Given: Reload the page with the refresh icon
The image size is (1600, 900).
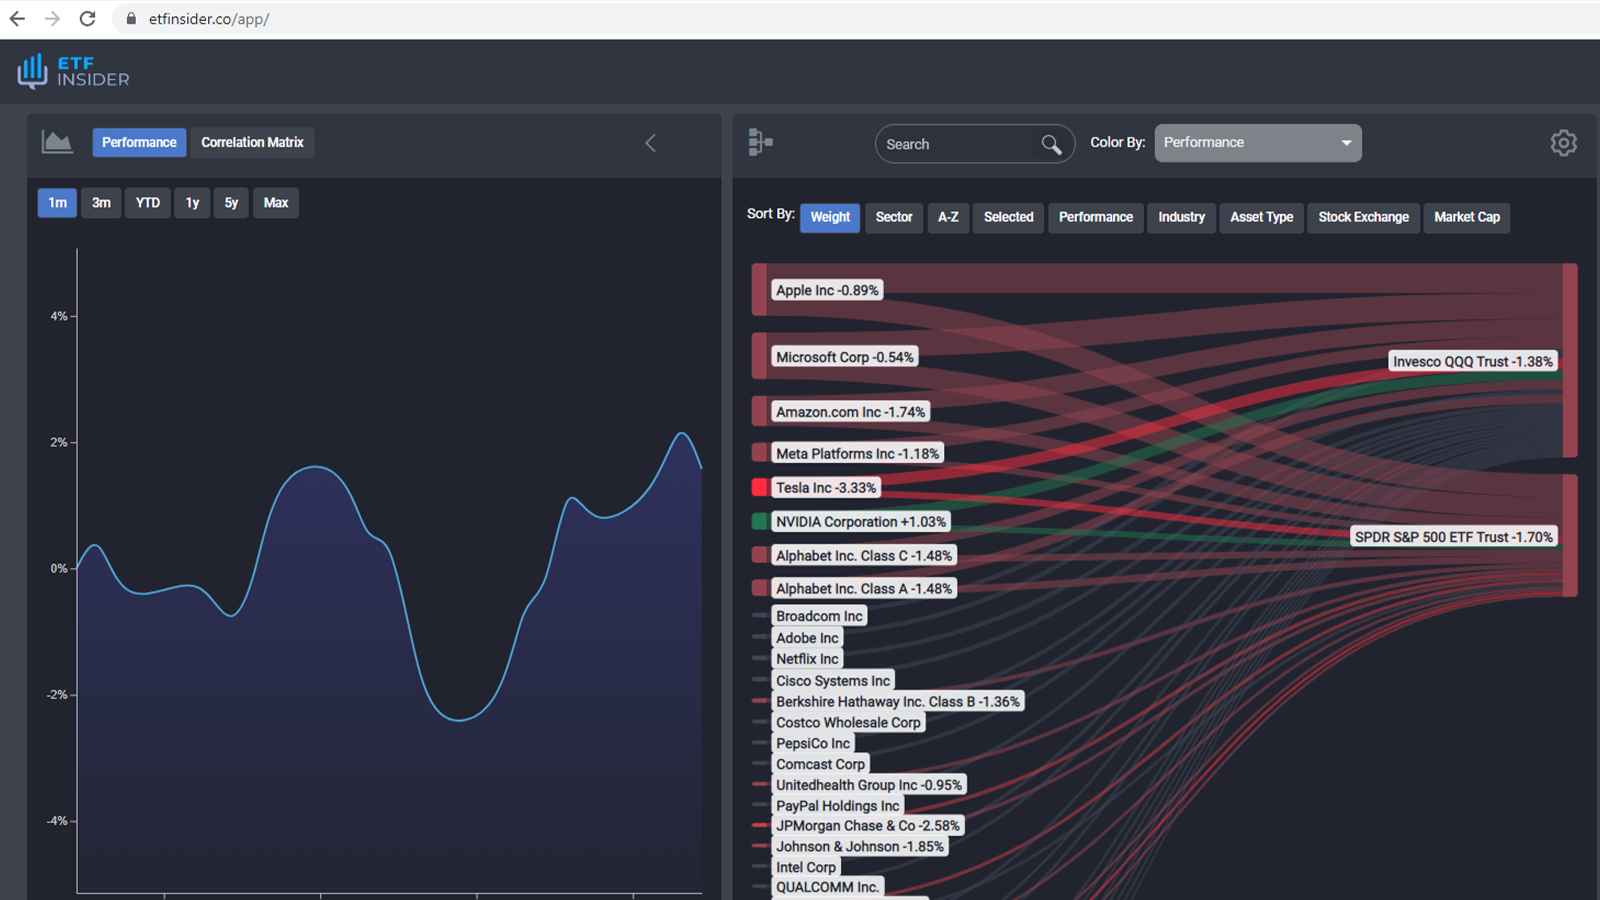Looking at the screenshot, I should pos(88,19).
